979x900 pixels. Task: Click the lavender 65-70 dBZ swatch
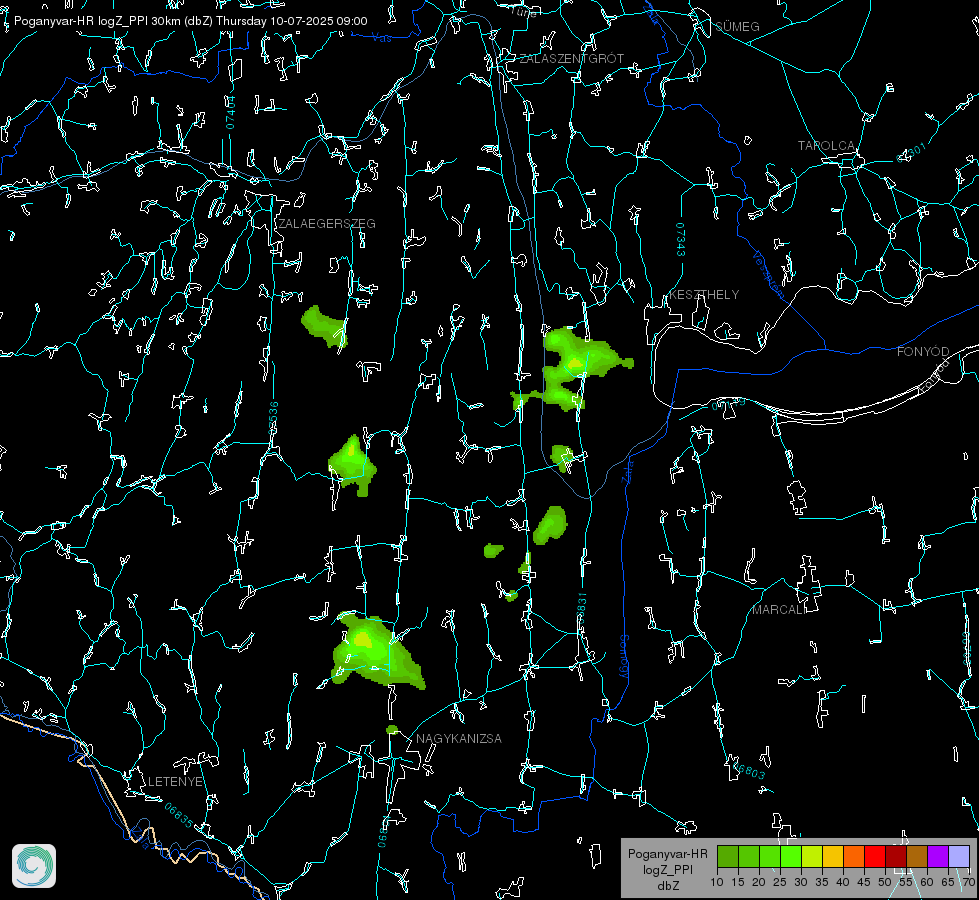coord(959,856)
